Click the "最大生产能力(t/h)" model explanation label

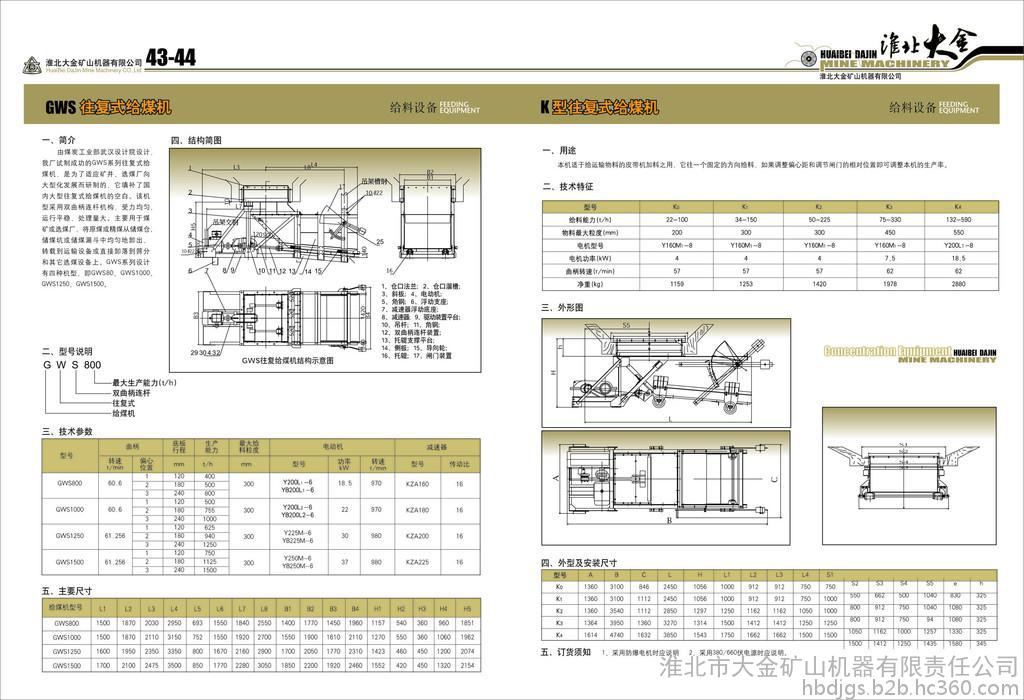(144, 383)
